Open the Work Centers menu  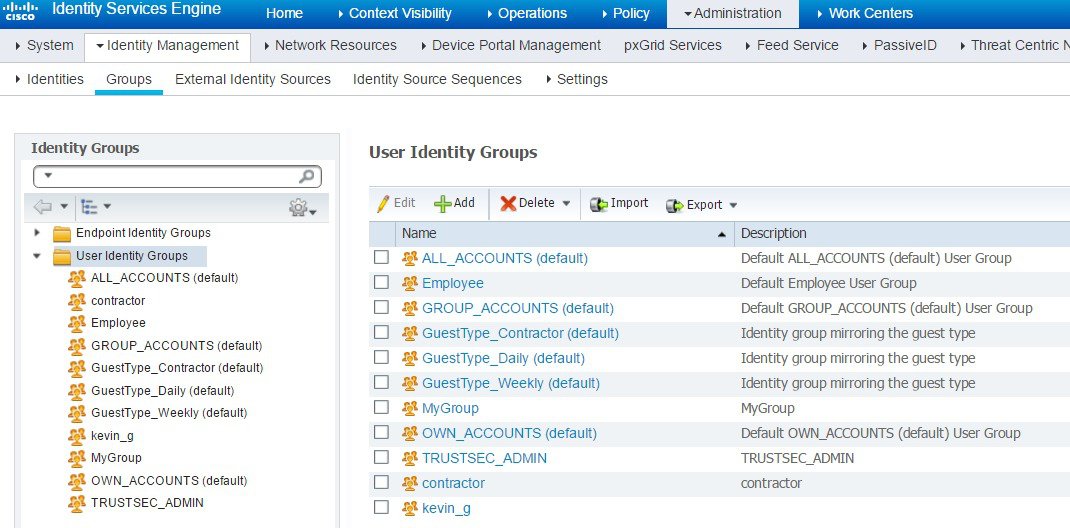pos(865,13)
